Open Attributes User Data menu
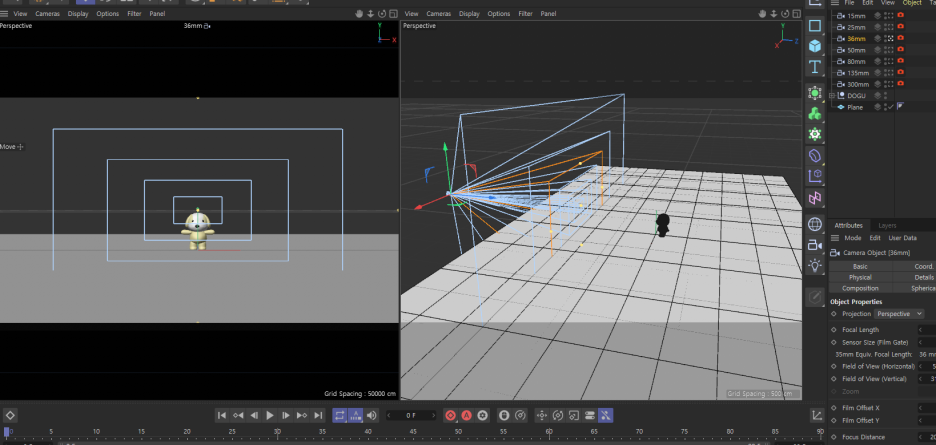Viewport: 936px width, 445px height. (903, 238)
